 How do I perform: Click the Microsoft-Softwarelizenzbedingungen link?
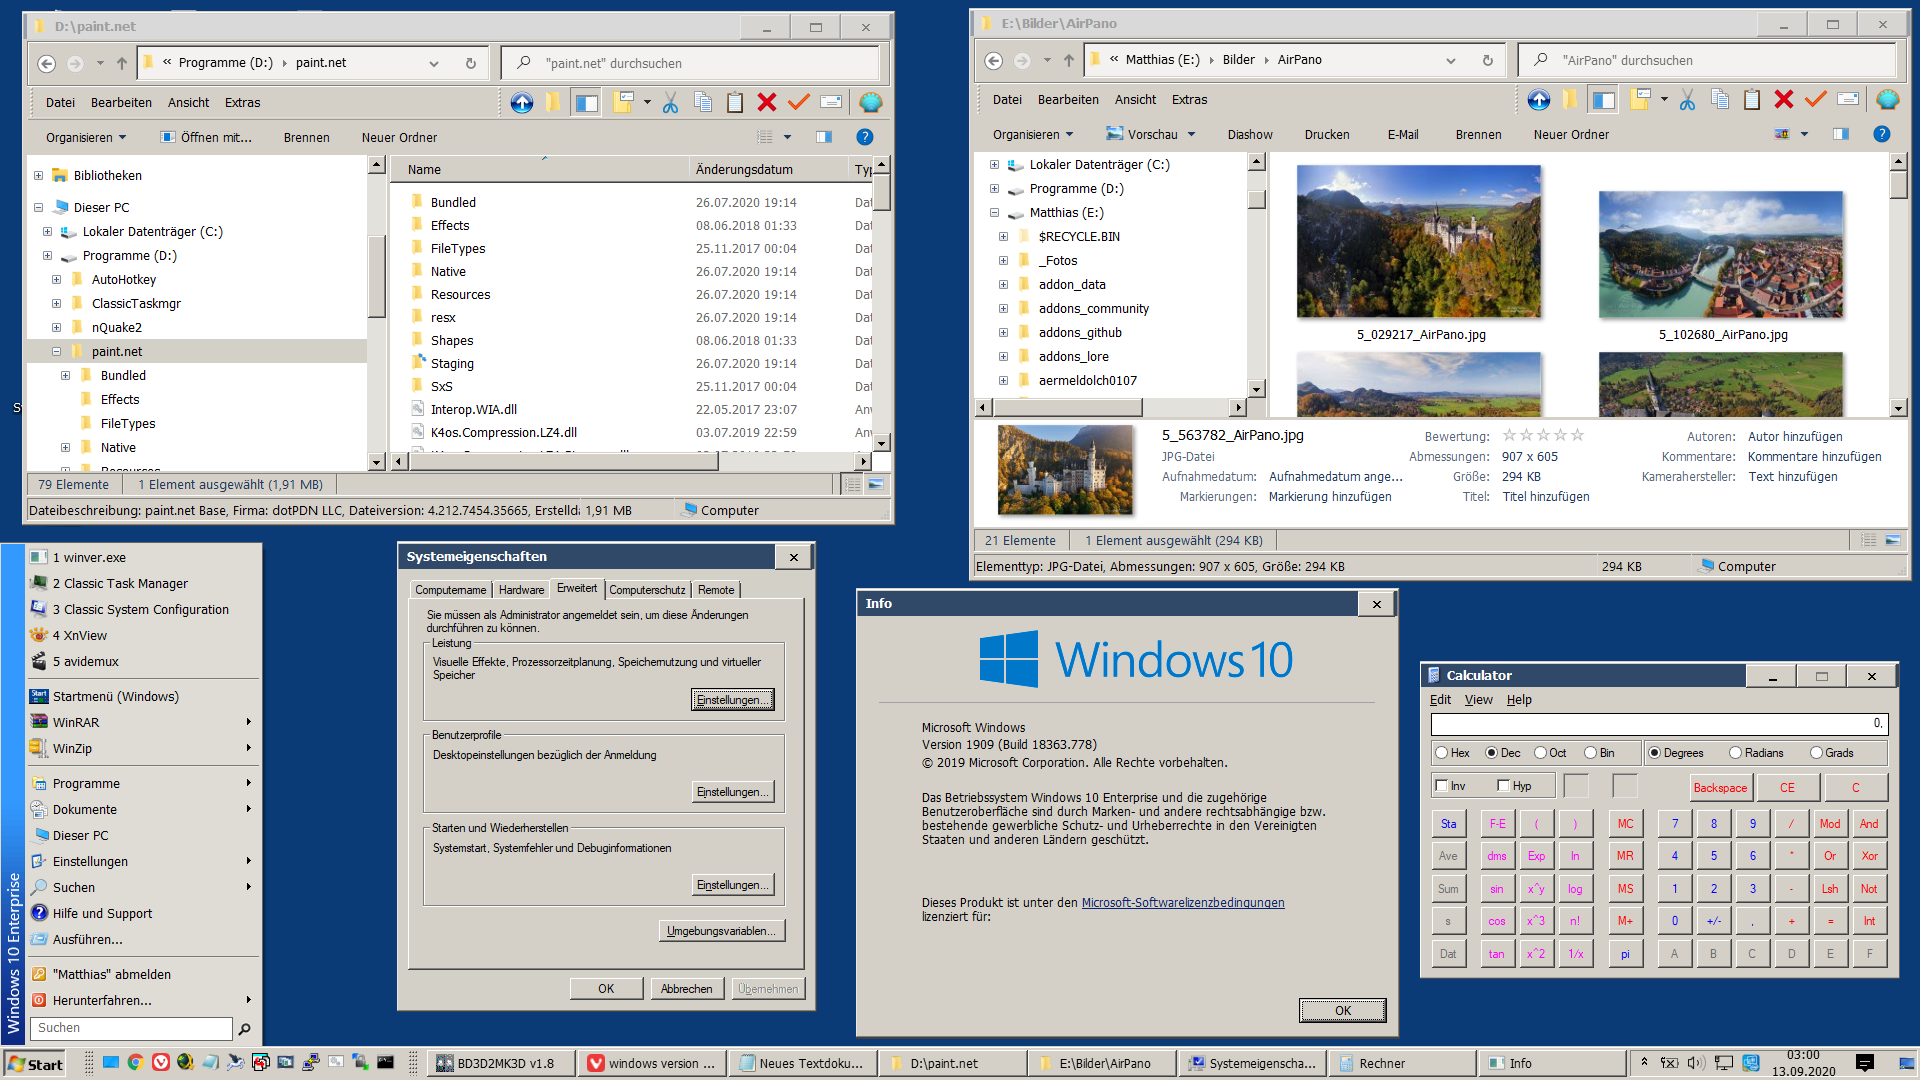[1183, 902]
